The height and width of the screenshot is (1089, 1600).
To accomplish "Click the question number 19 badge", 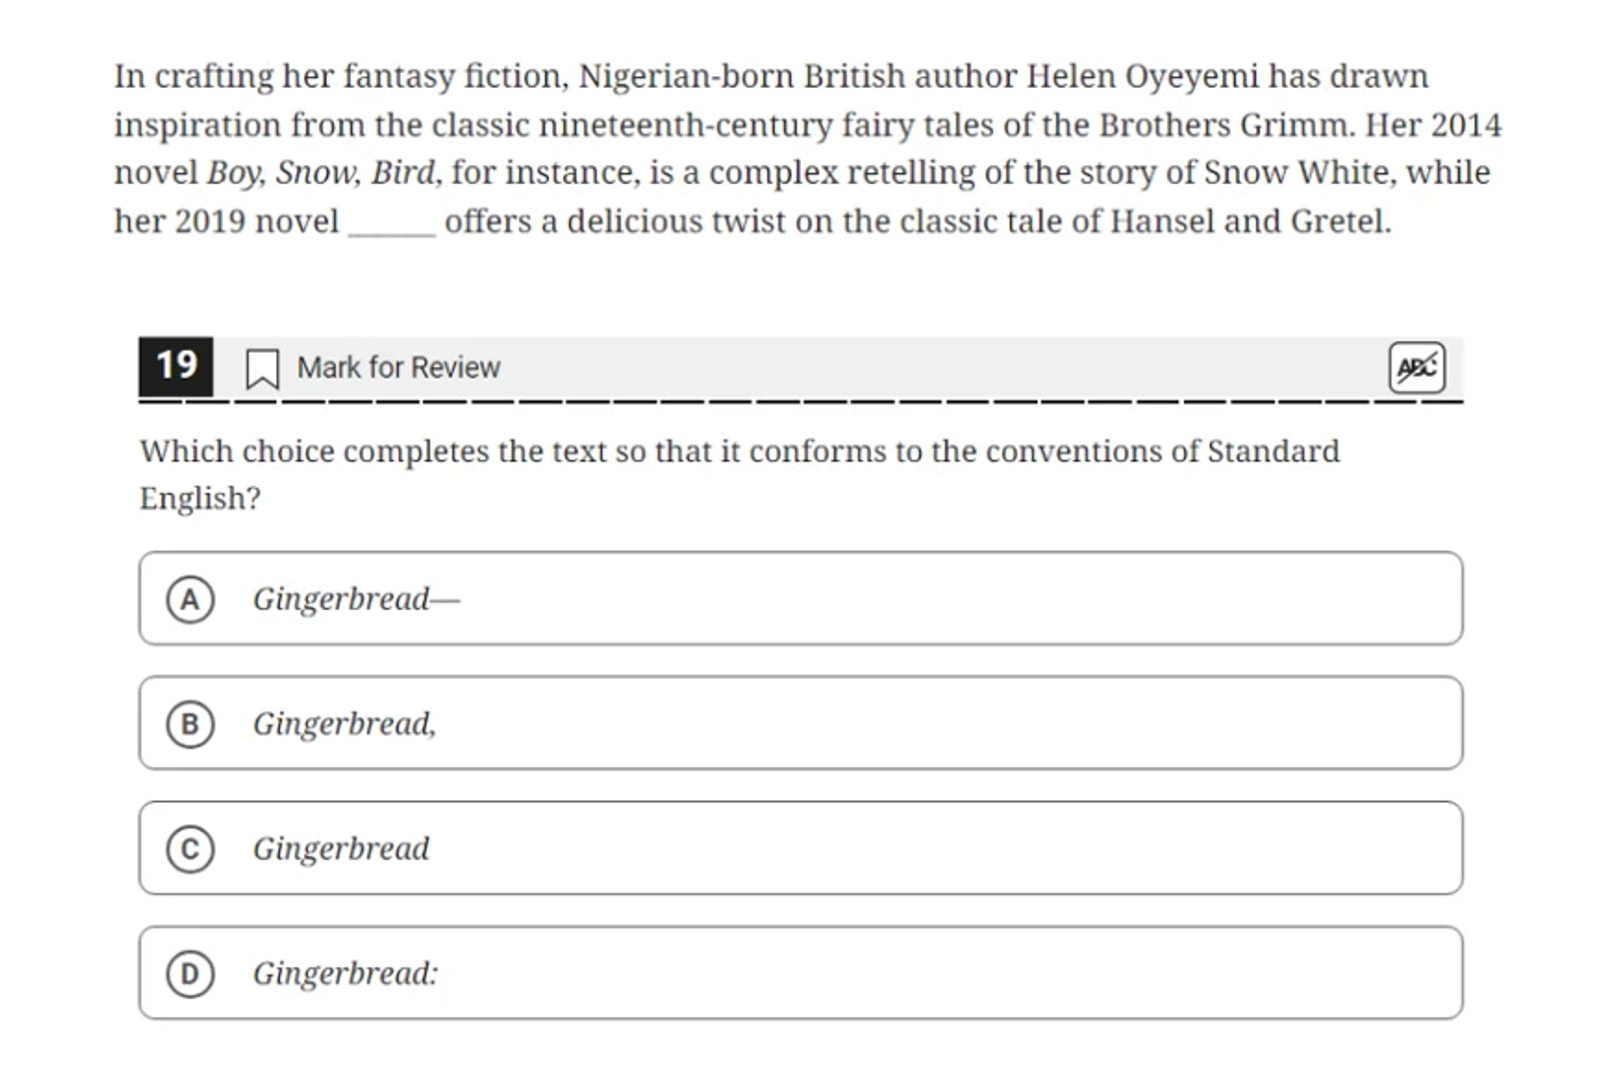I will [x=176, y=366].
